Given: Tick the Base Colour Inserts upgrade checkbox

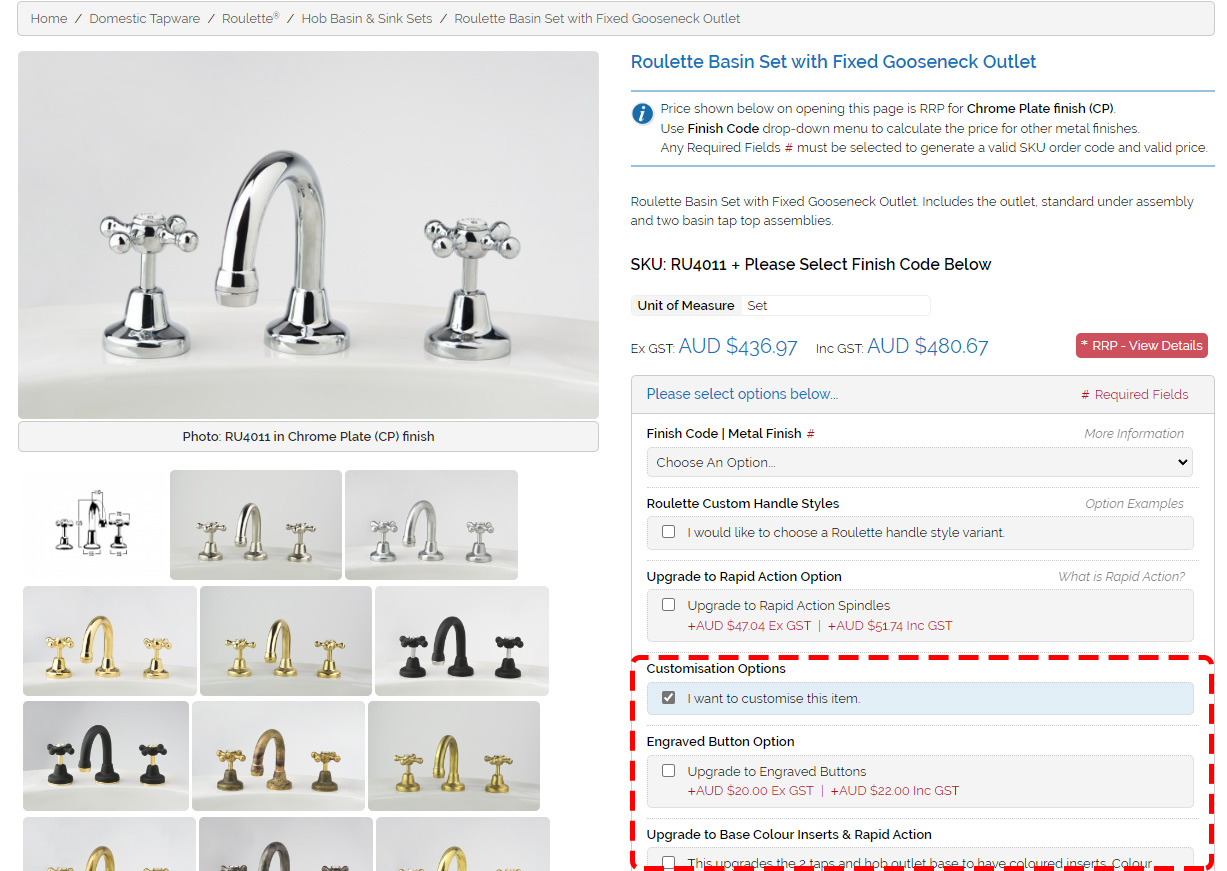Looking at the screenshot, I should point(668,863).
